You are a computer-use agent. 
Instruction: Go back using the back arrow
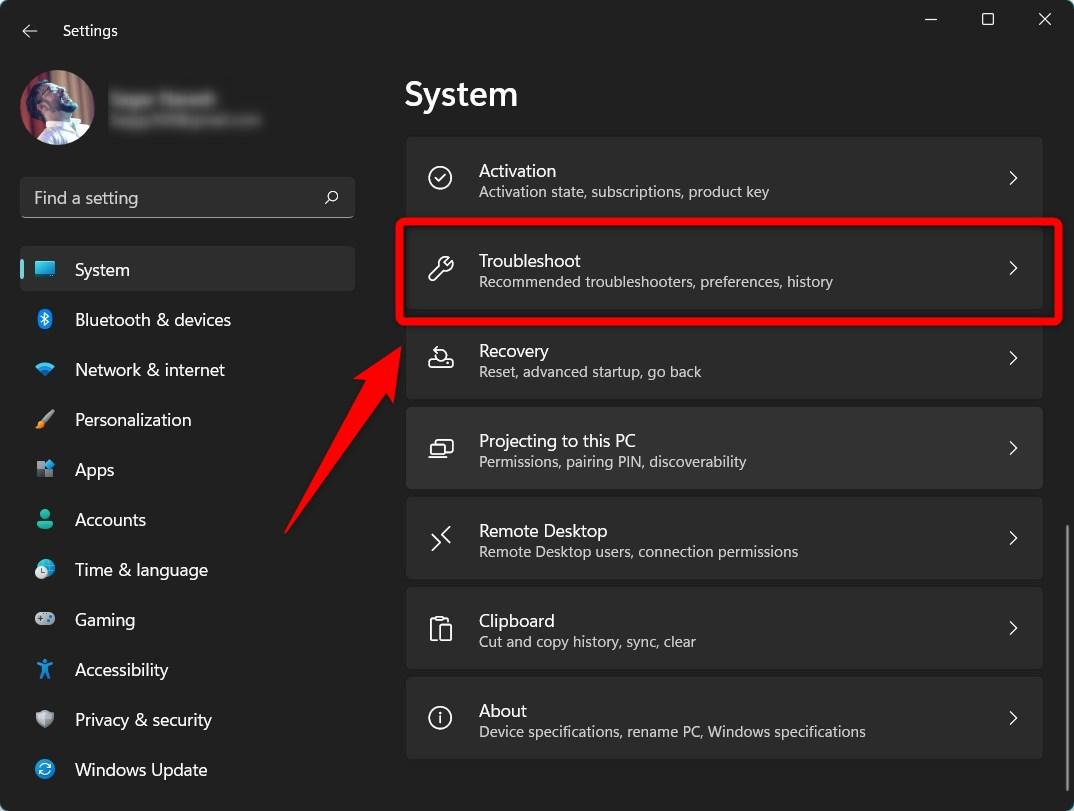coord(29,31)
